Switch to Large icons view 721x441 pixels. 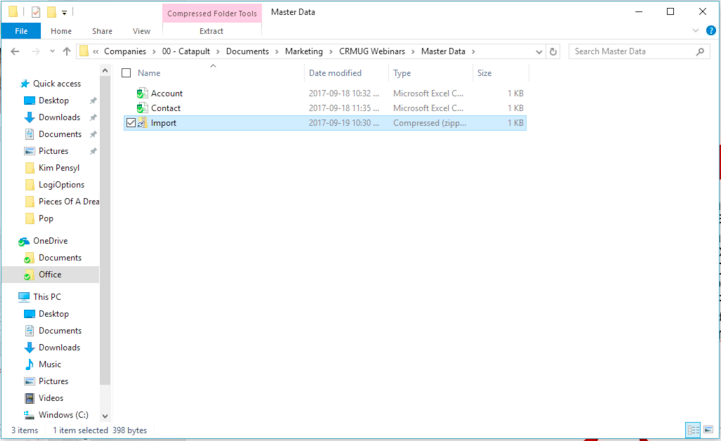708,430
